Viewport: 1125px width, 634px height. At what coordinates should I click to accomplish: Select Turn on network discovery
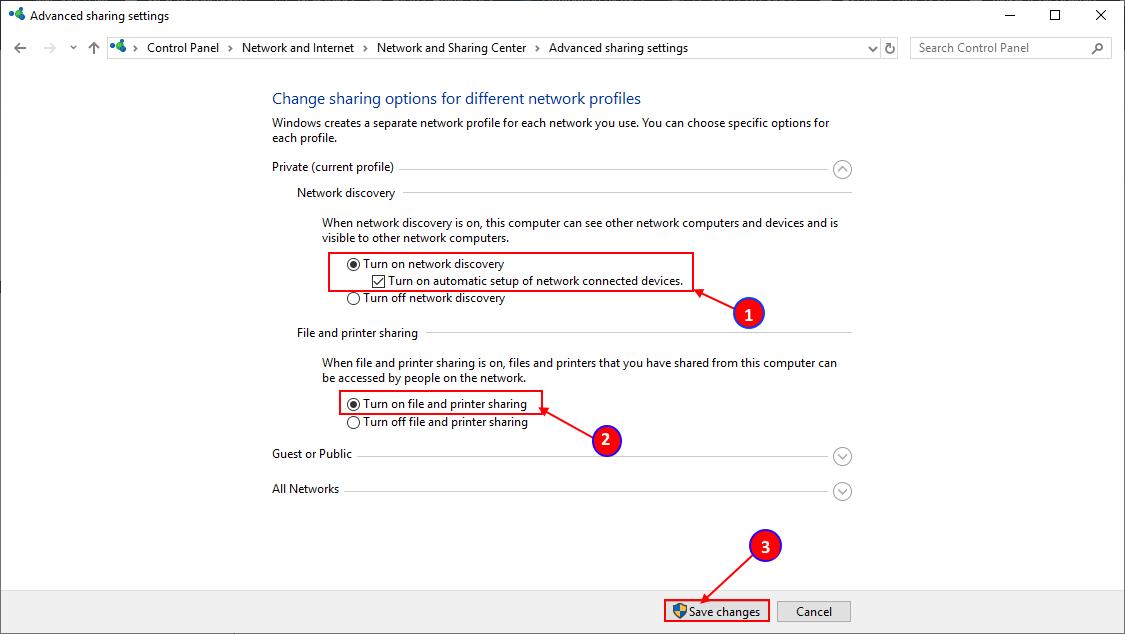pos(353,265)
